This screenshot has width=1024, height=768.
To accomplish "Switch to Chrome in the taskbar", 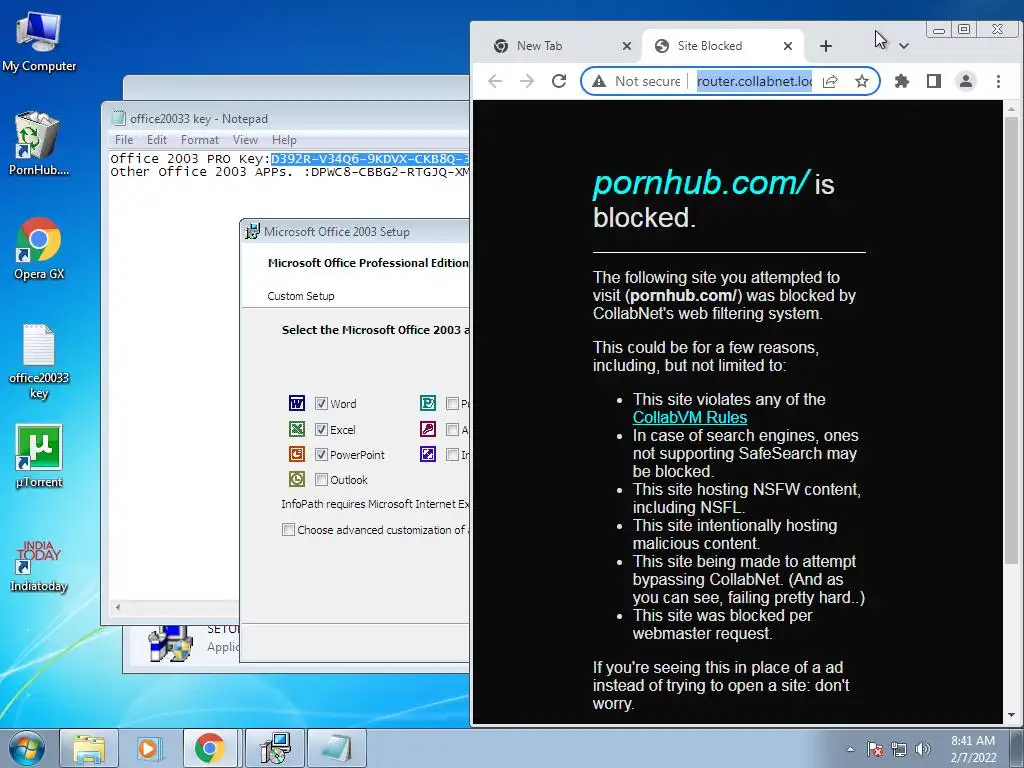I will coord(210,748).
